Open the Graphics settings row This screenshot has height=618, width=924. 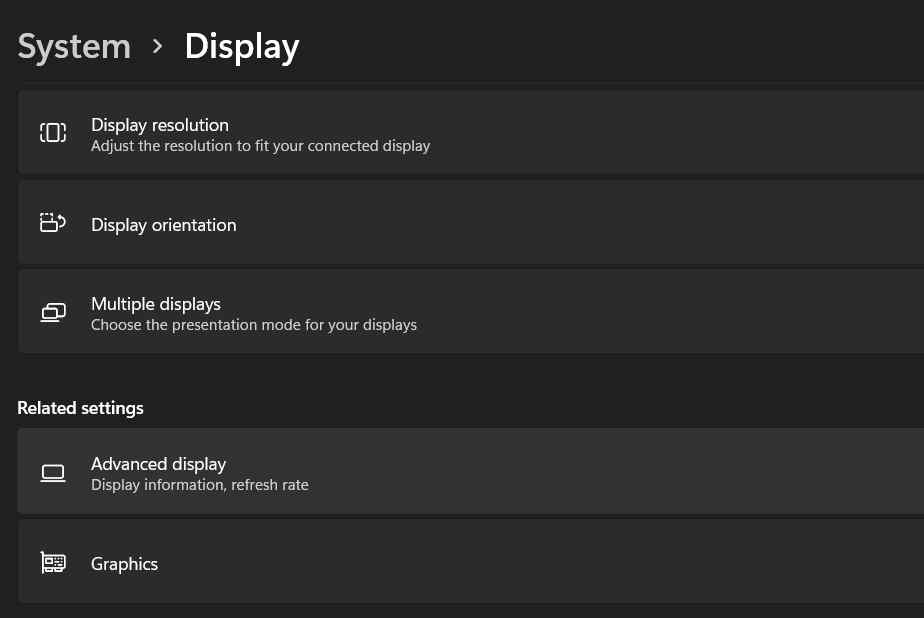click(x=471, y=561)
